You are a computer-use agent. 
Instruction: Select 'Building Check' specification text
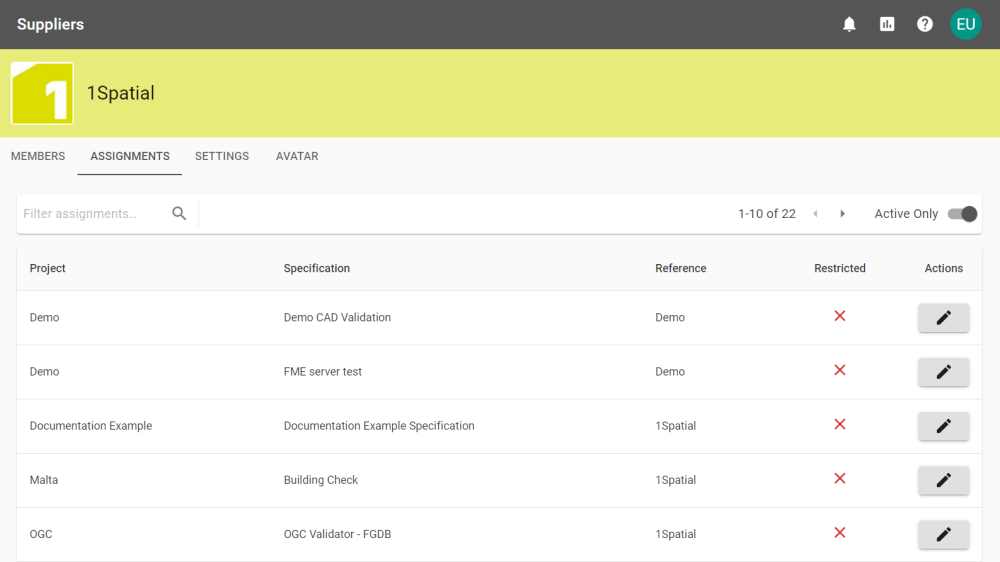coord(321,480)
